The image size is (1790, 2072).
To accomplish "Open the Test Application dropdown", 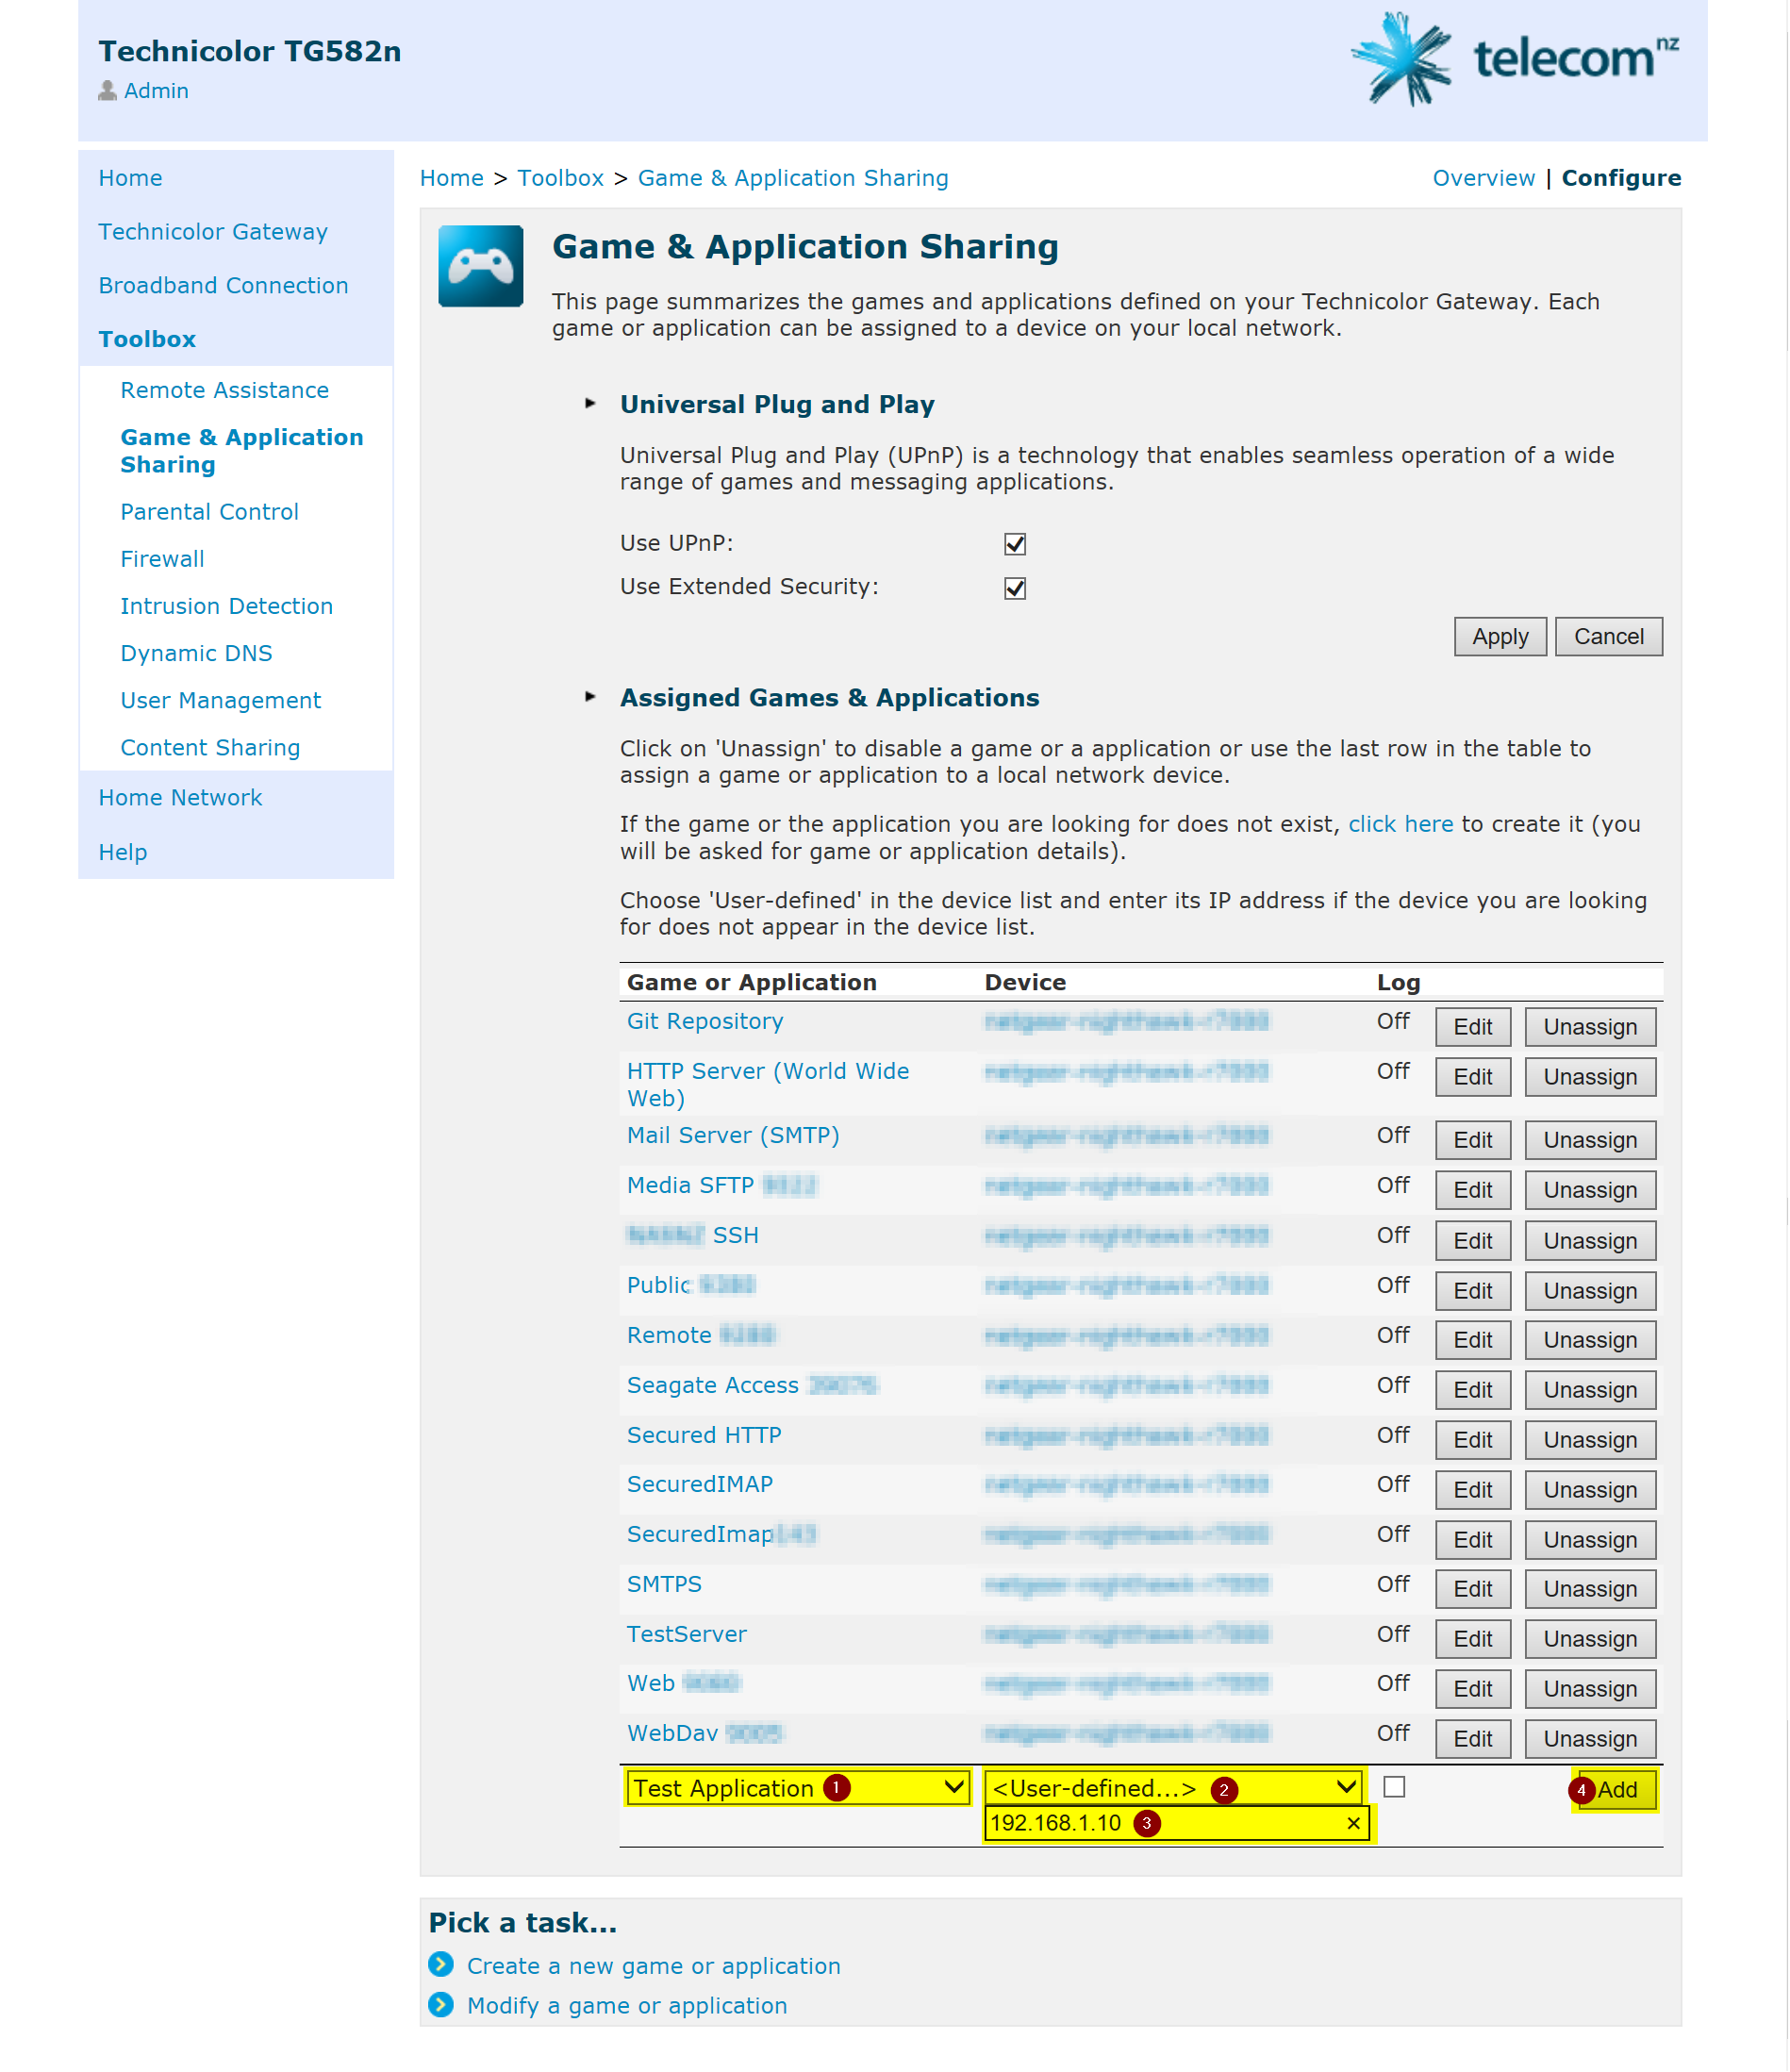I will 797,1788.
